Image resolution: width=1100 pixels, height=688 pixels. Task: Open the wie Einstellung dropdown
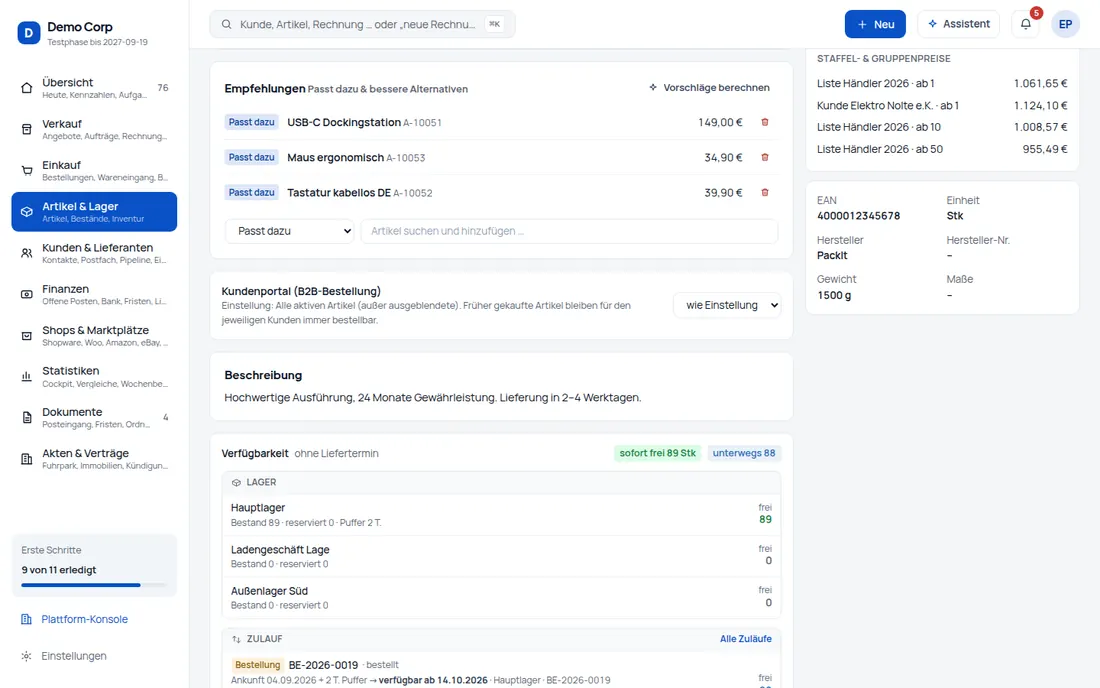coord(727,305)
